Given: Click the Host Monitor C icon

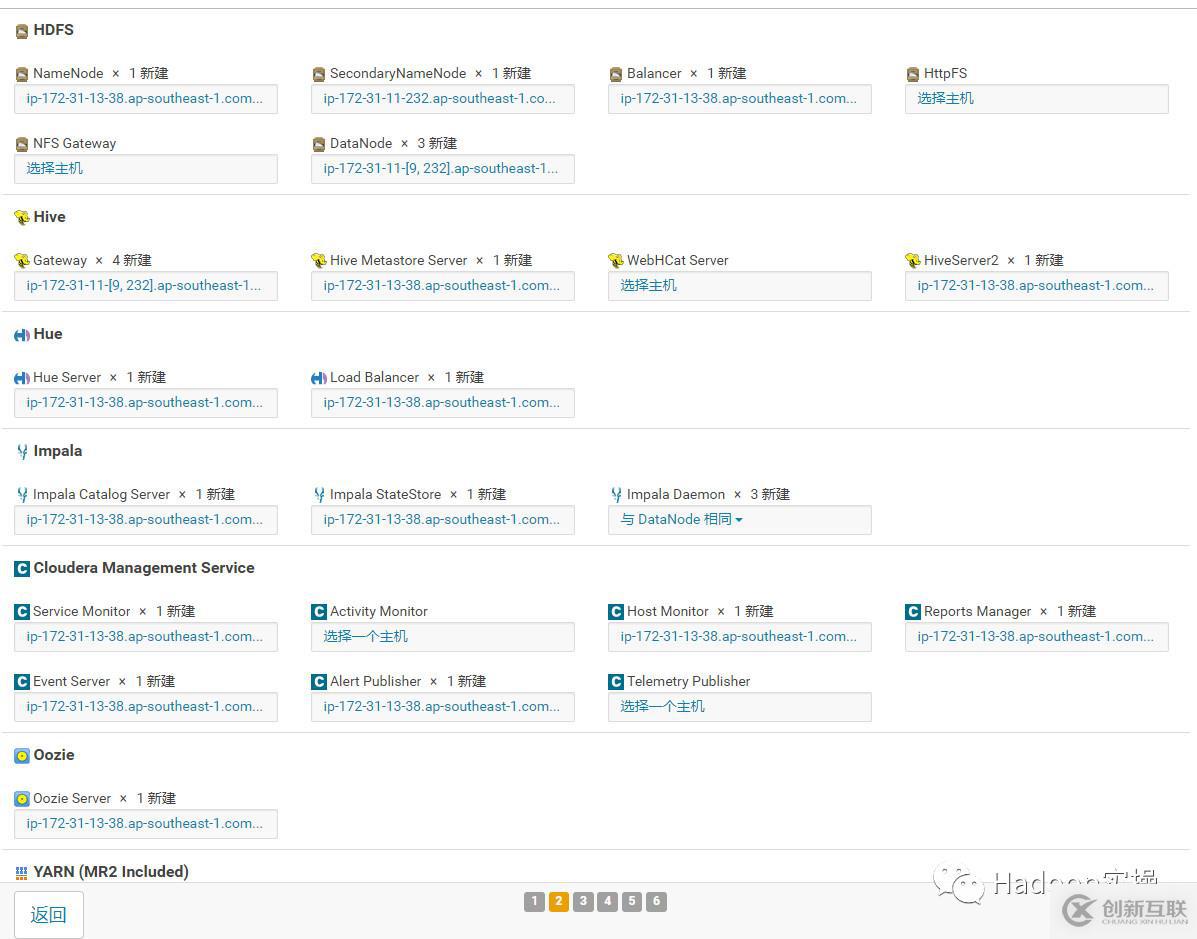Looking at the screenshot, I should point(616,612).
